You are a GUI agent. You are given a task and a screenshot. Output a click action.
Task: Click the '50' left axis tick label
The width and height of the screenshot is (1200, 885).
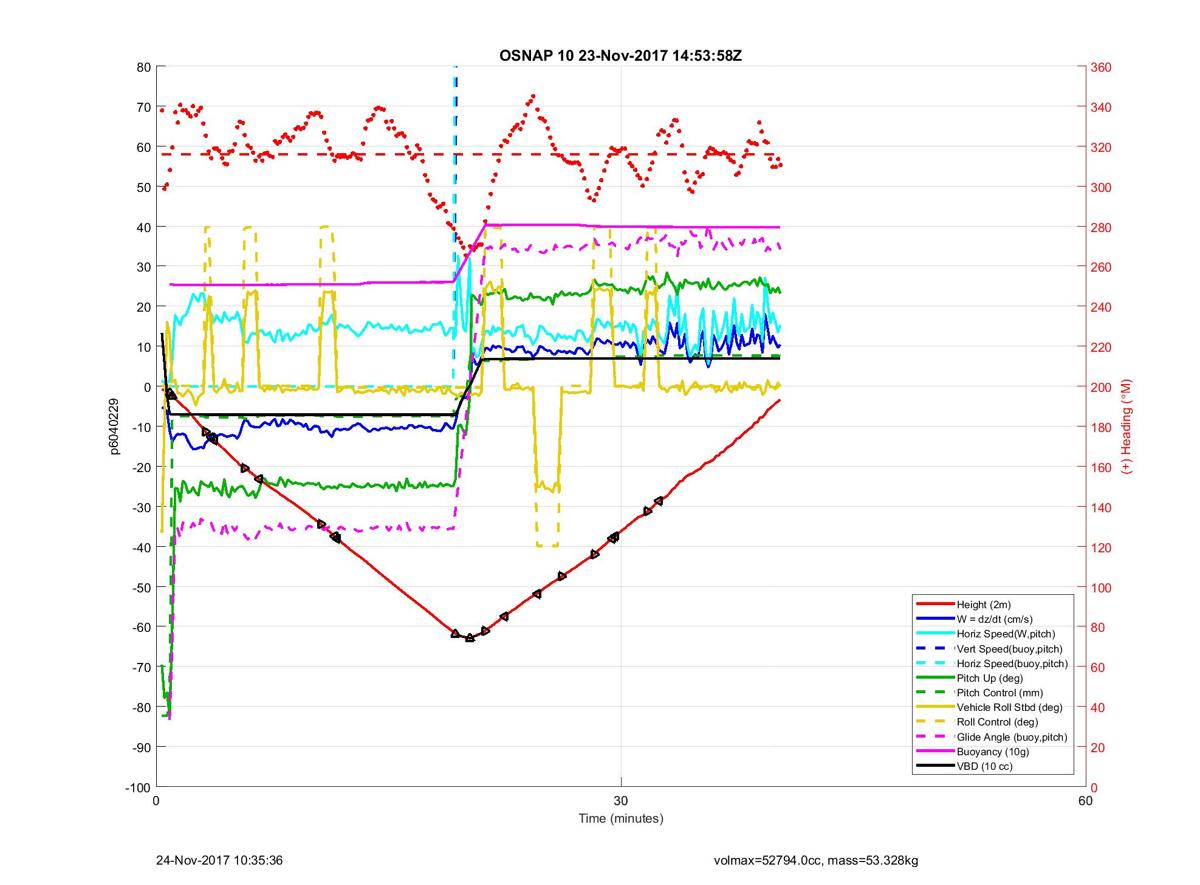(144, 187)
